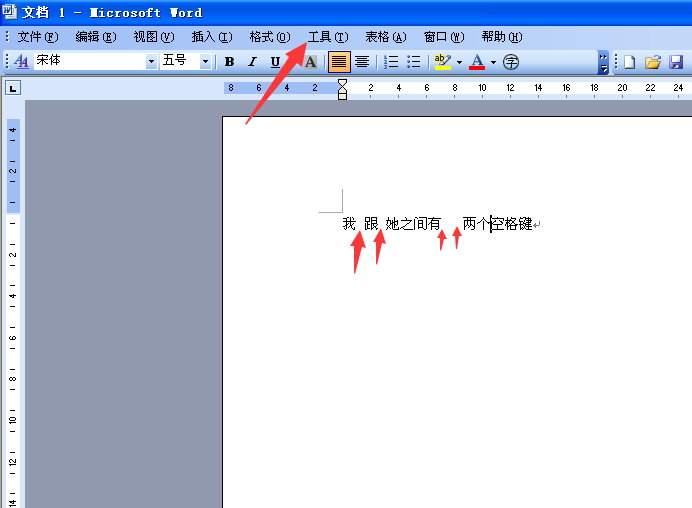Open the font name dropdown 宋体
692x508 pixels.
[151, 61]
